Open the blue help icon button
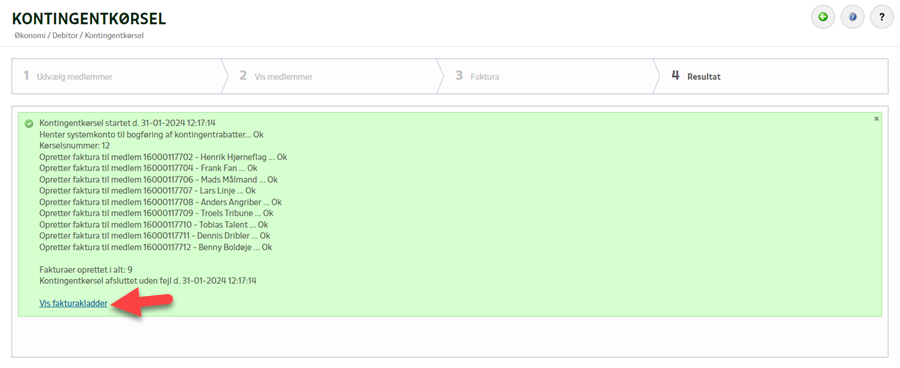Image resolution: width=900 pixels, height=368 pixels. coord(852,17)
